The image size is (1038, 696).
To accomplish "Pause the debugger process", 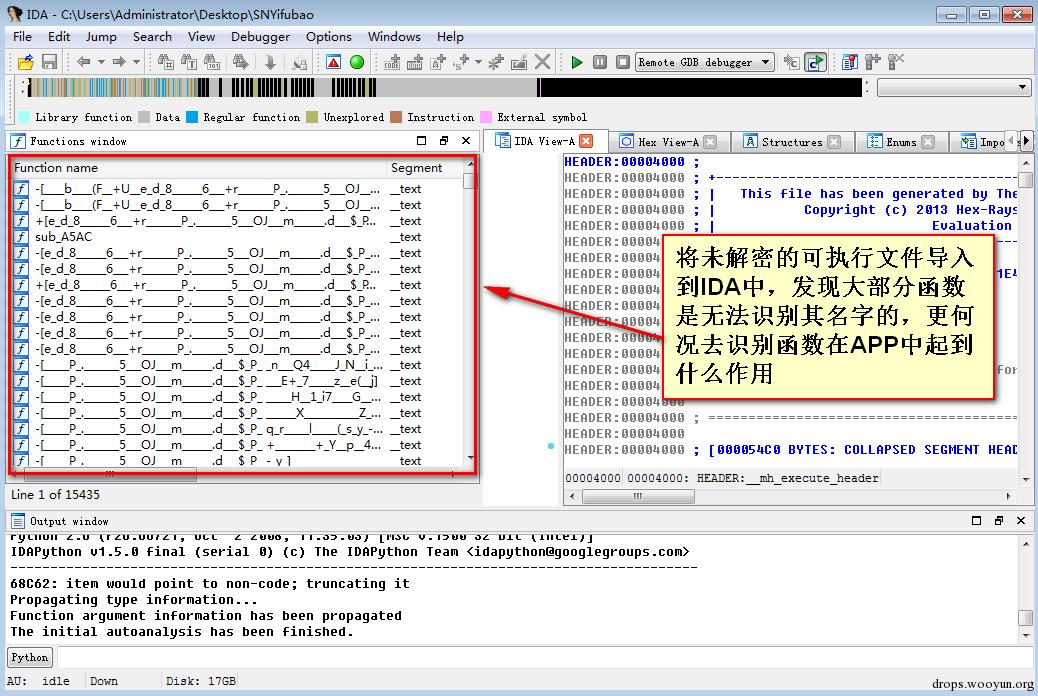I will click(x=600, y=62).
